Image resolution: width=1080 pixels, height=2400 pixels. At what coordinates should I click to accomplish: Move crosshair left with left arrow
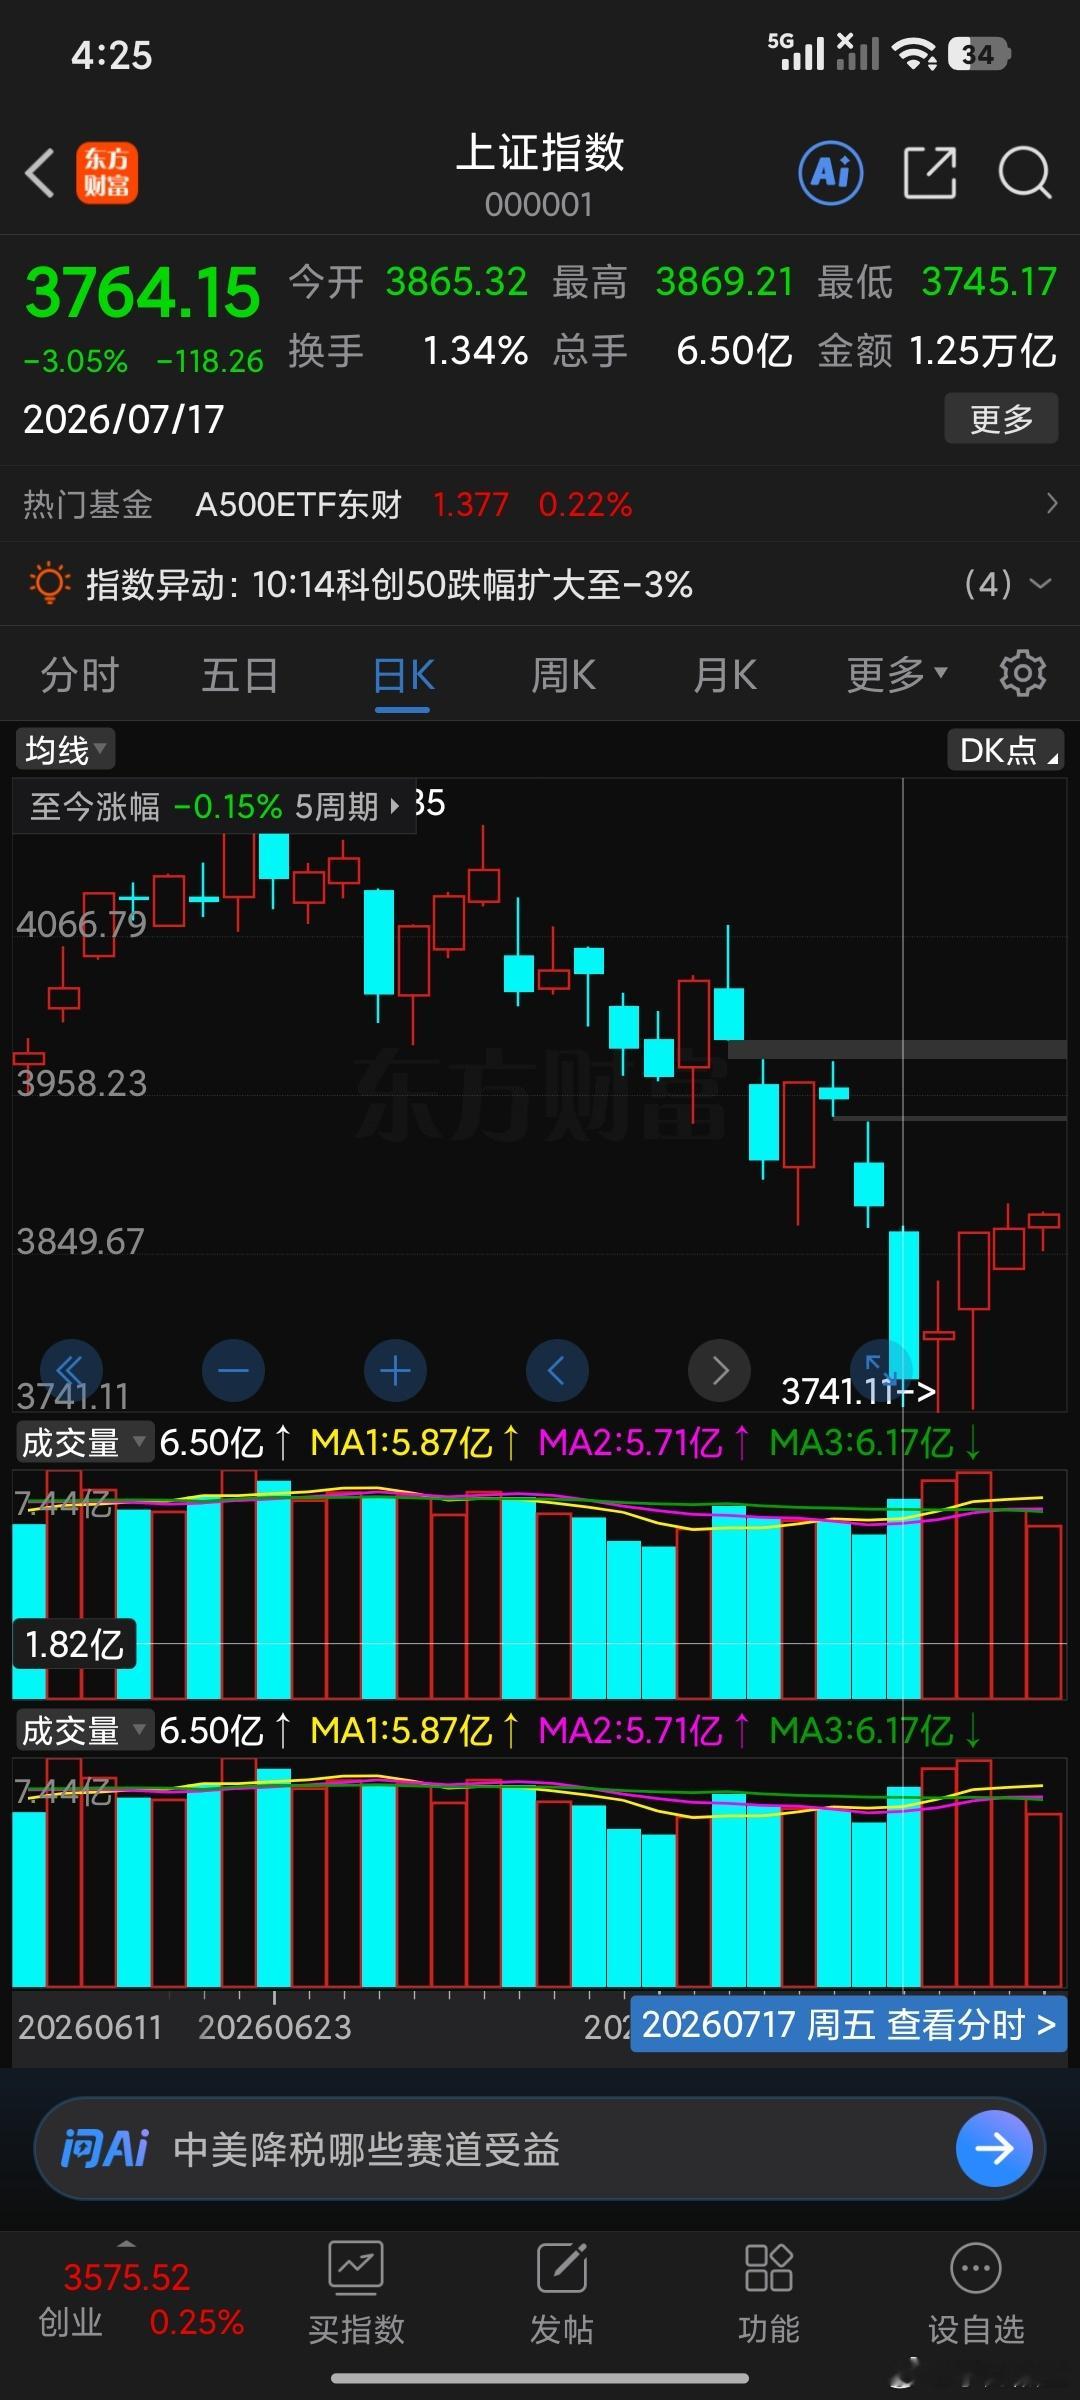557,1370
